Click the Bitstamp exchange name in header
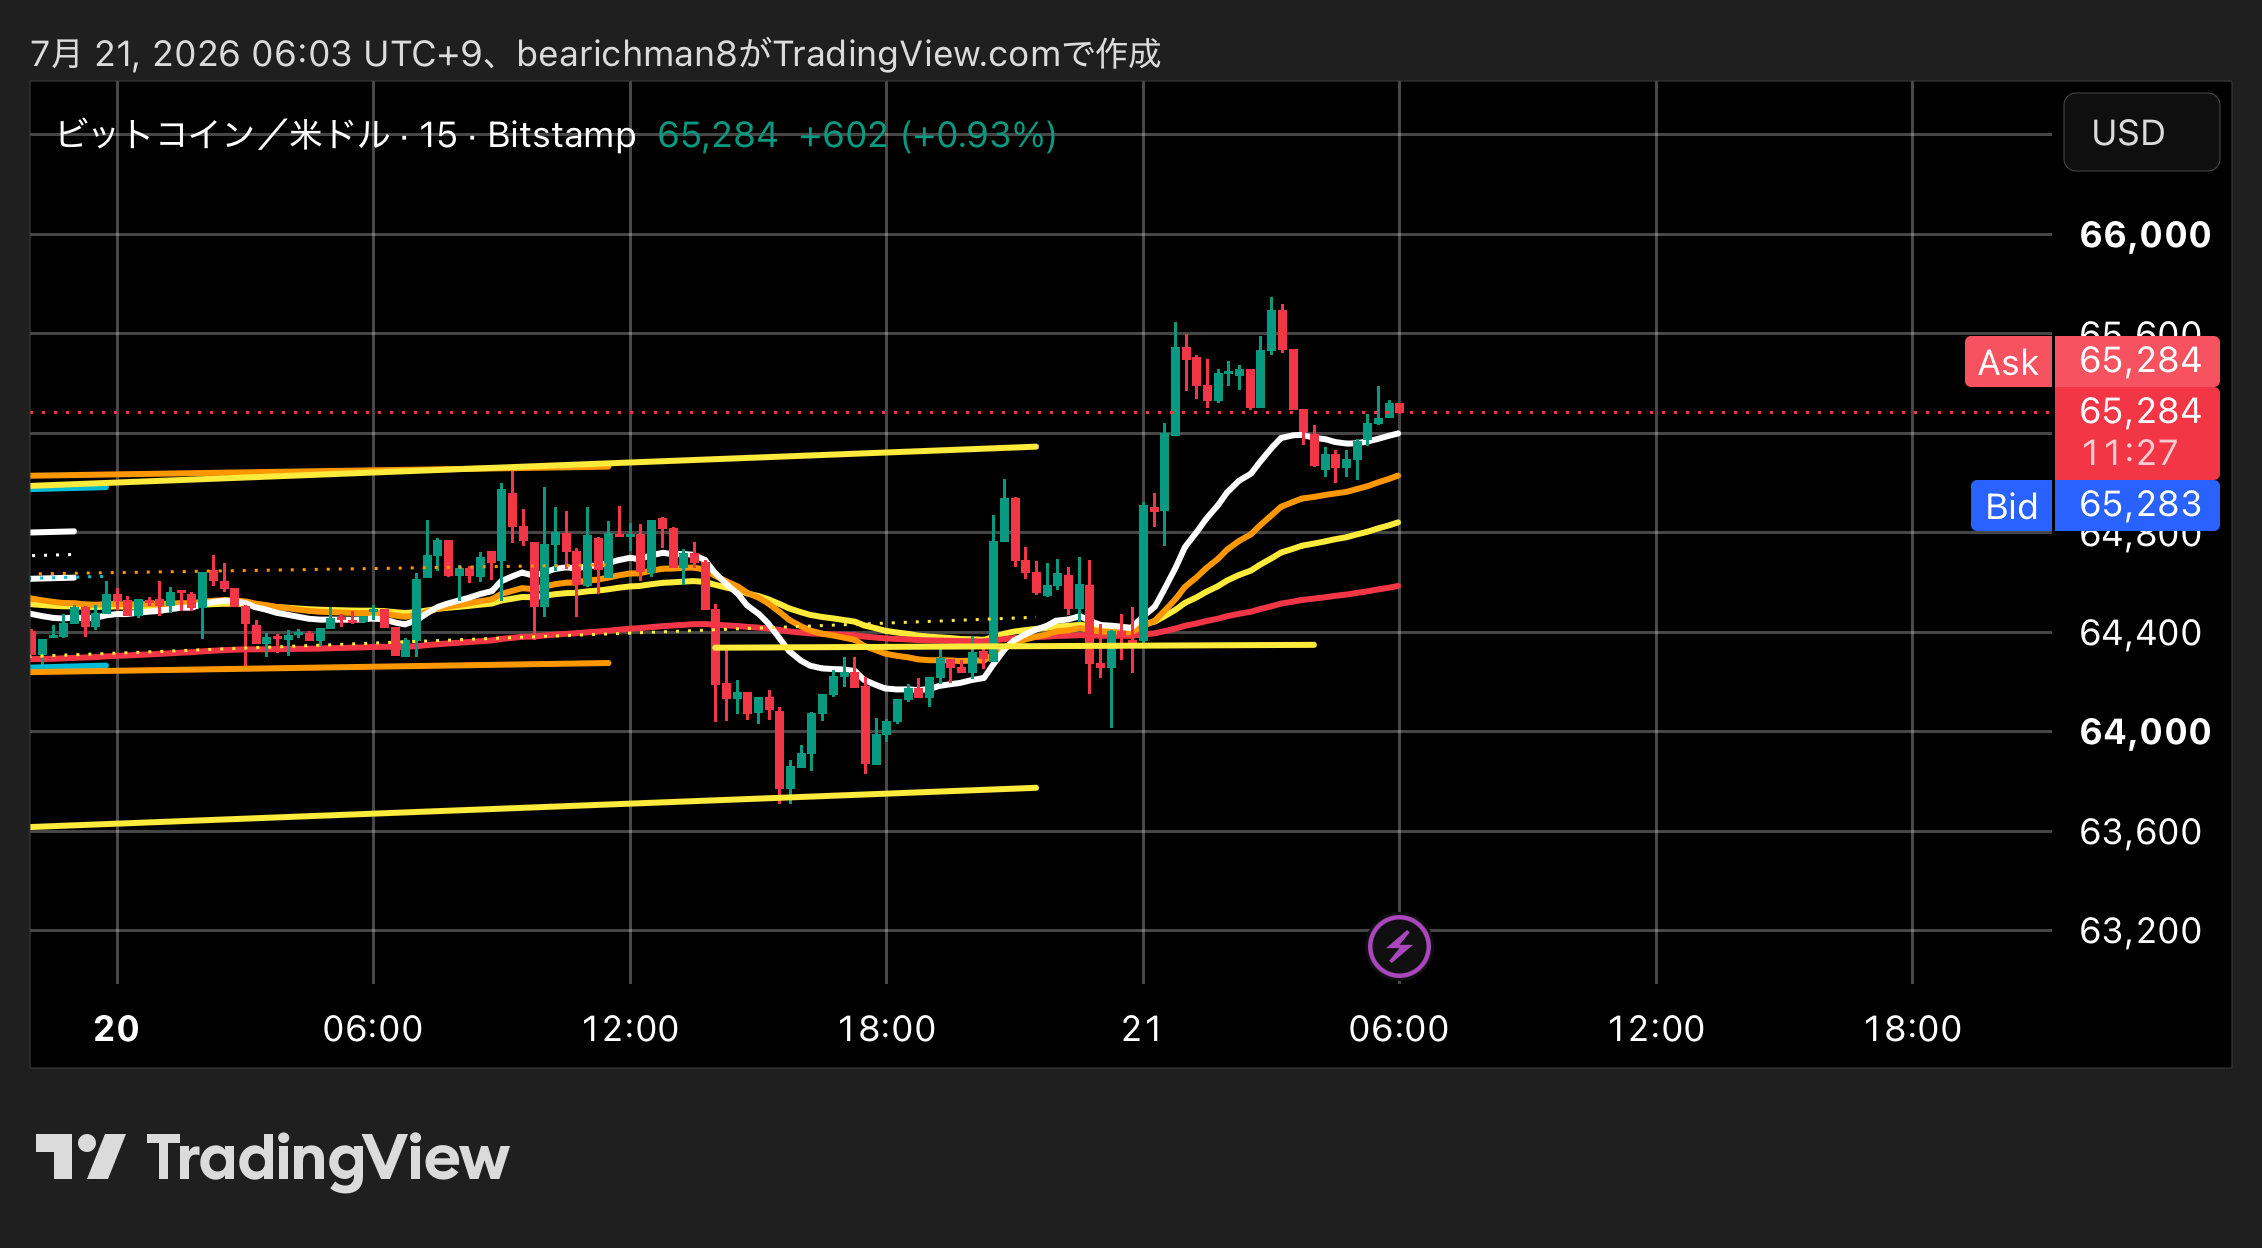2262x1248 pixels. coord(562,135)
